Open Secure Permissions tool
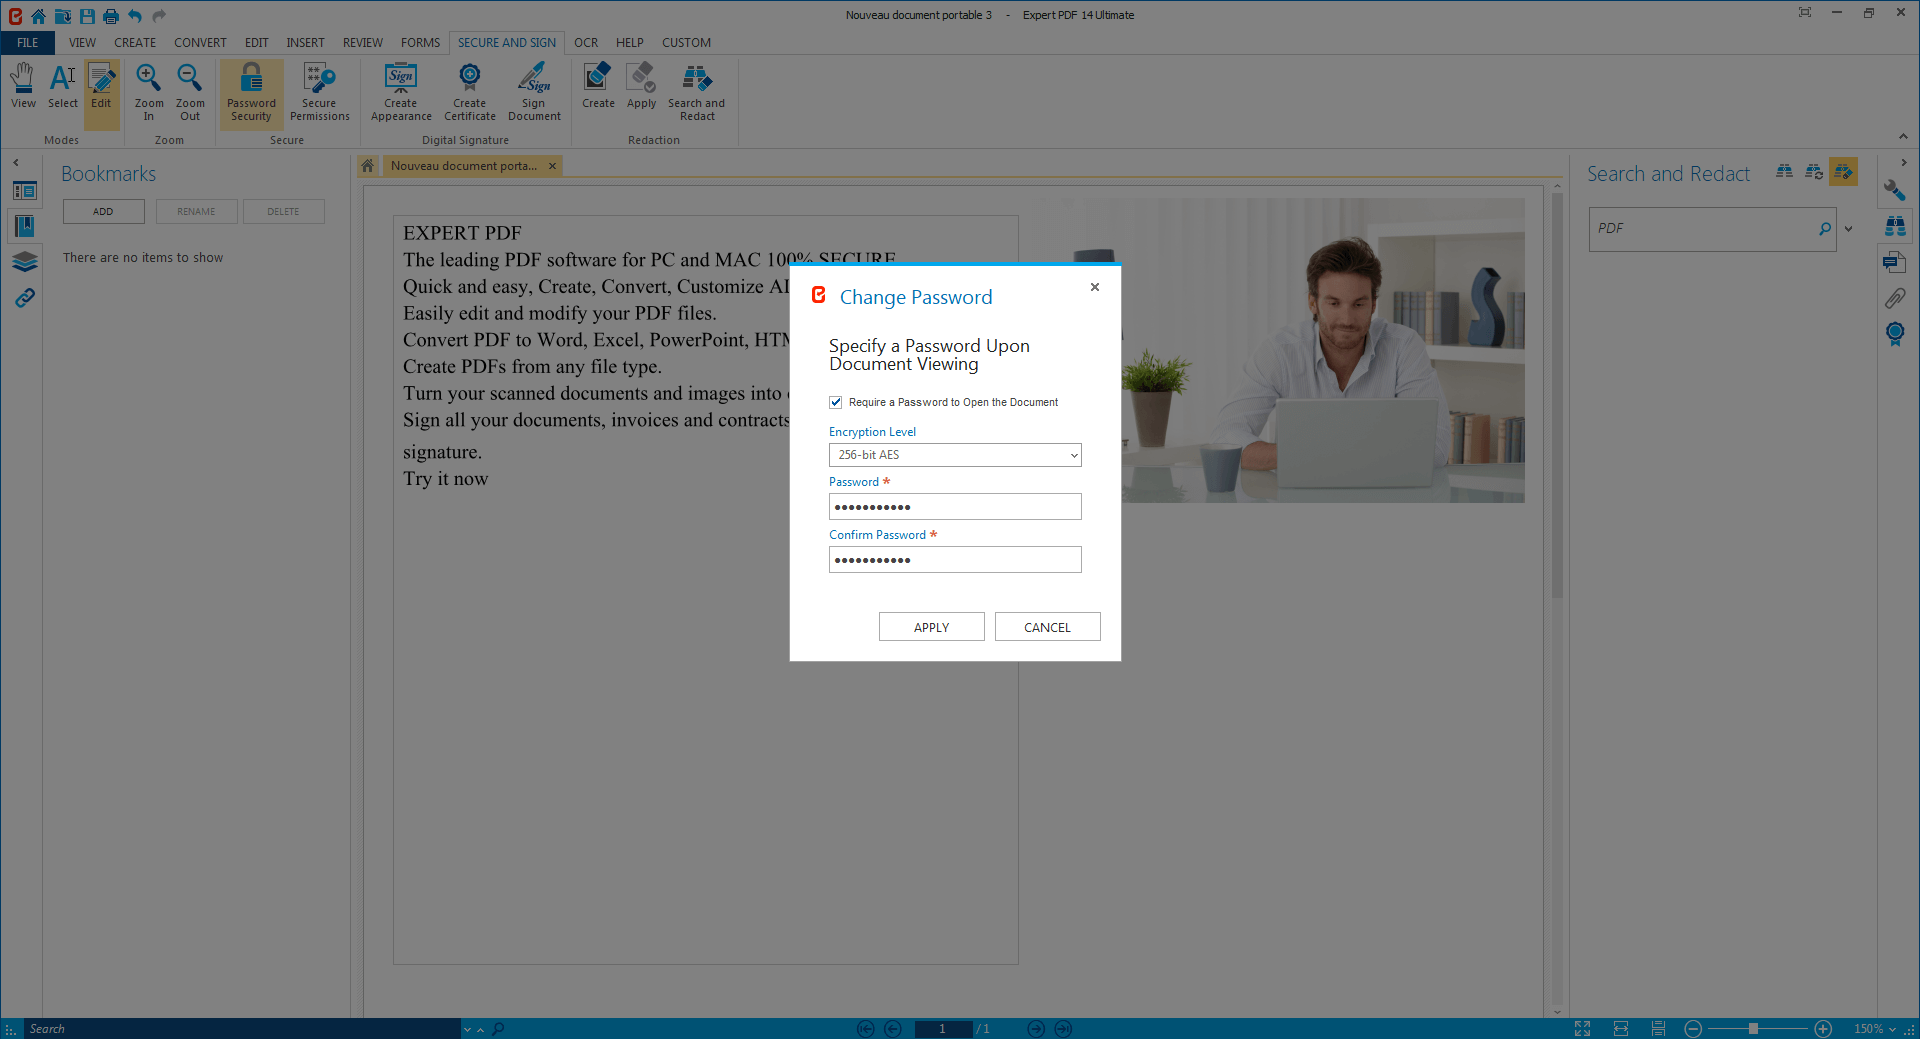The width and height of the screenshot is (1920, 1039). (x=320, y=93)
